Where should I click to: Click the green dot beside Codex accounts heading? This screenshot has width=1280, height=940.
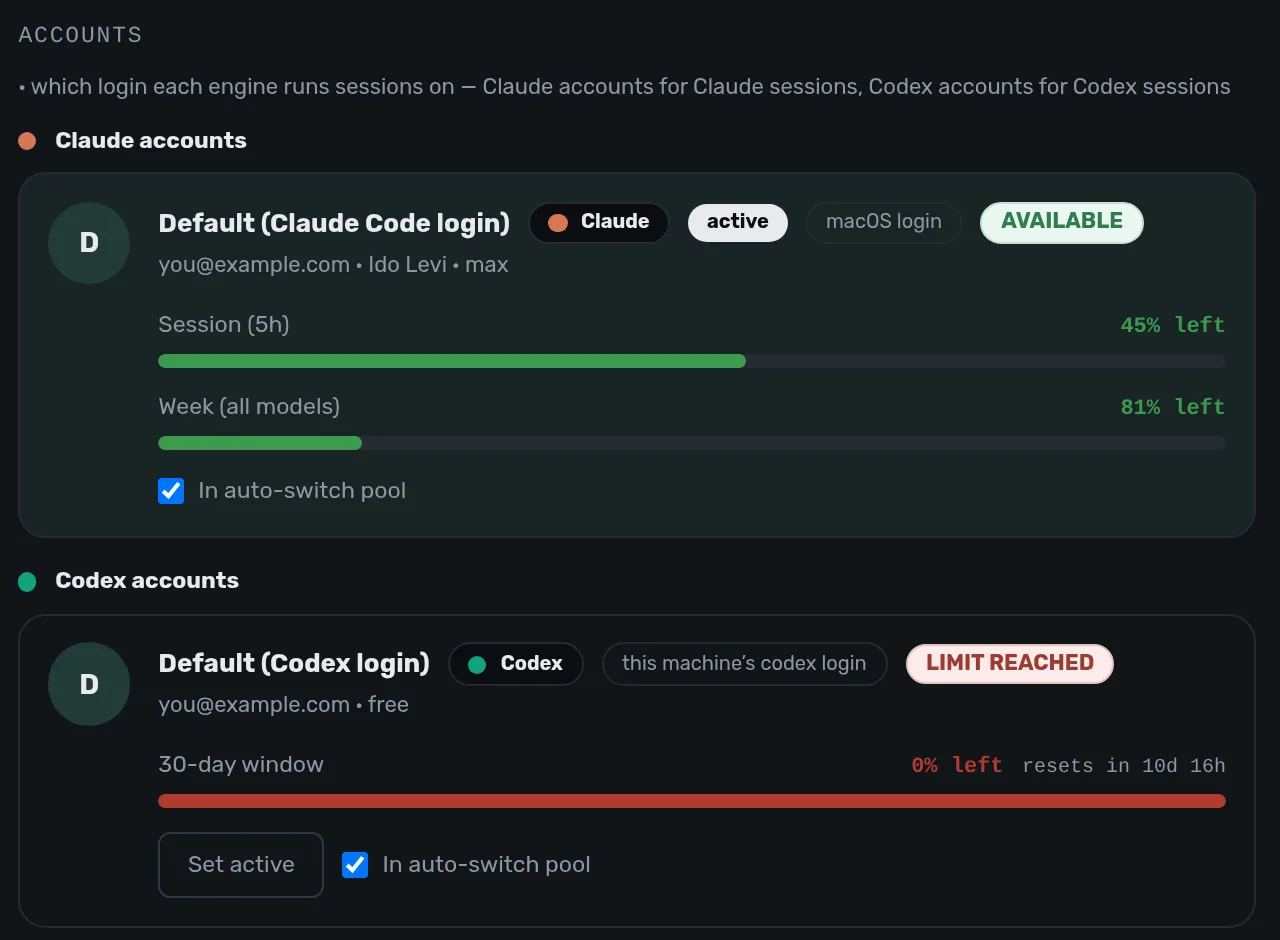[x=27, y=581]
